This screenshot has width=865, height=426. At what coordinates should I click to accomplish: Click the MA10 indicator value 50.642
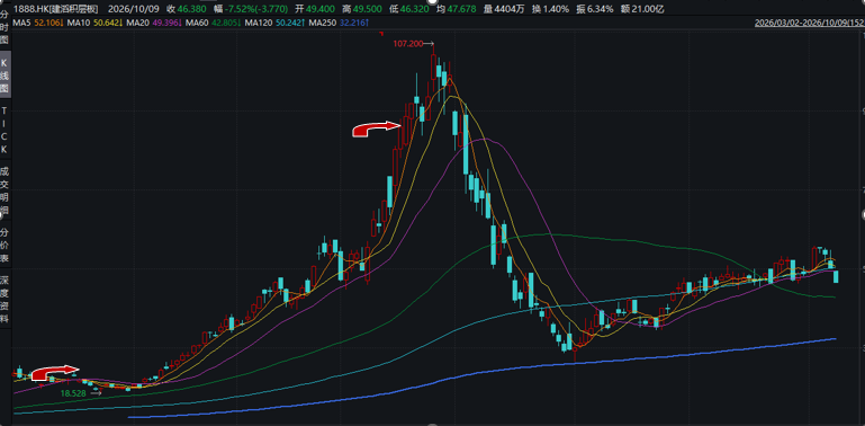click(x=106, y=23)
